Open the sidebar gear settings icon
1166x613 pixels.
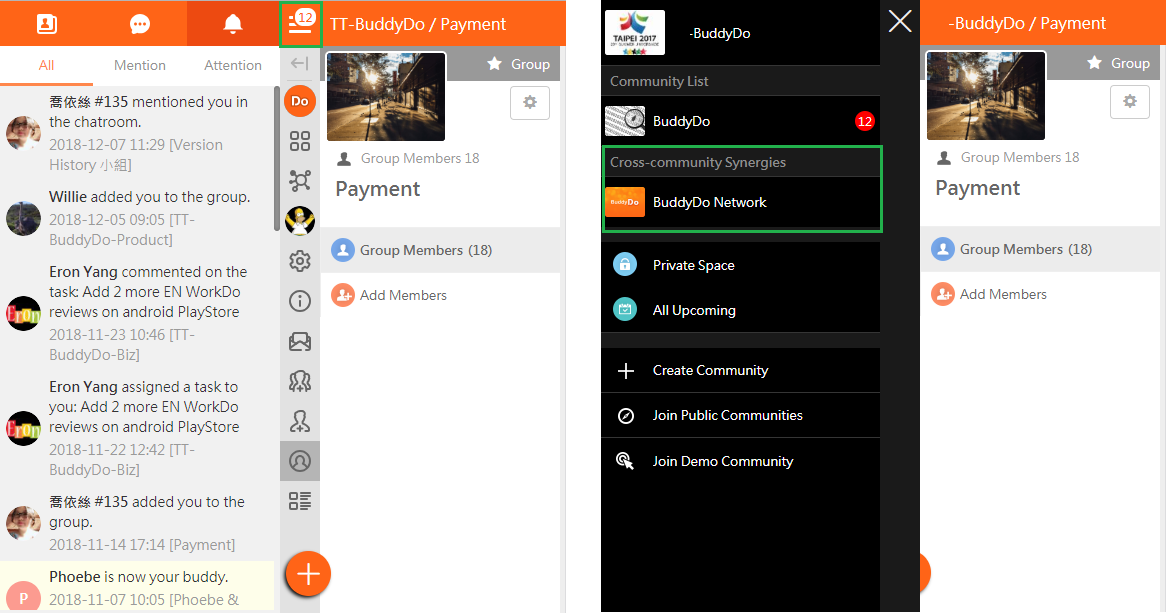click(300, 261)
